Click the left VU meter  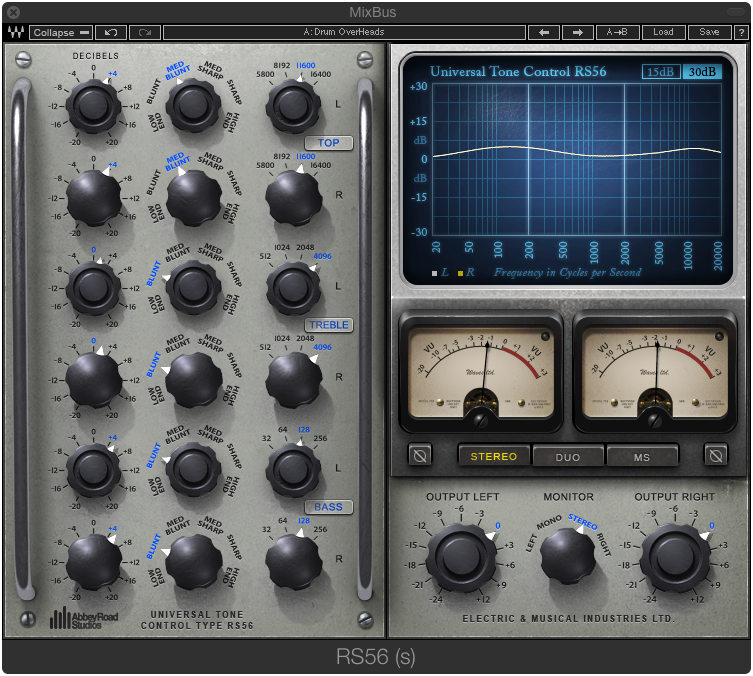click(481, 373)
